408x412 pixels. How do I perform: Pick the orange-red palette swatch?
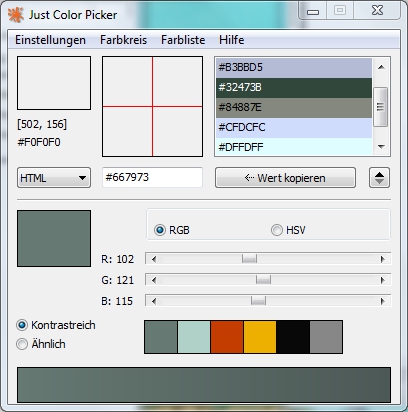pyautogui.click(x=227, y=337)
